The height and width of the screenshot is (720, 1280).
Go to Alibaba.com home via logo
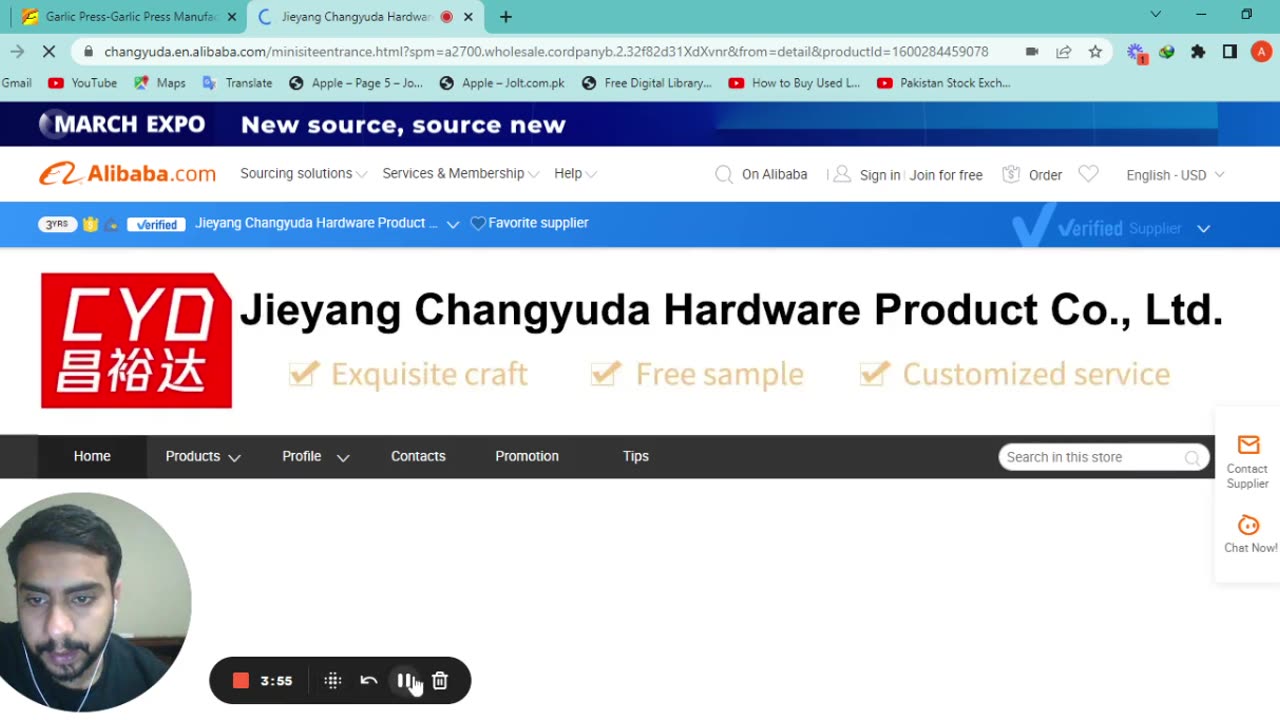pos(127,174)
